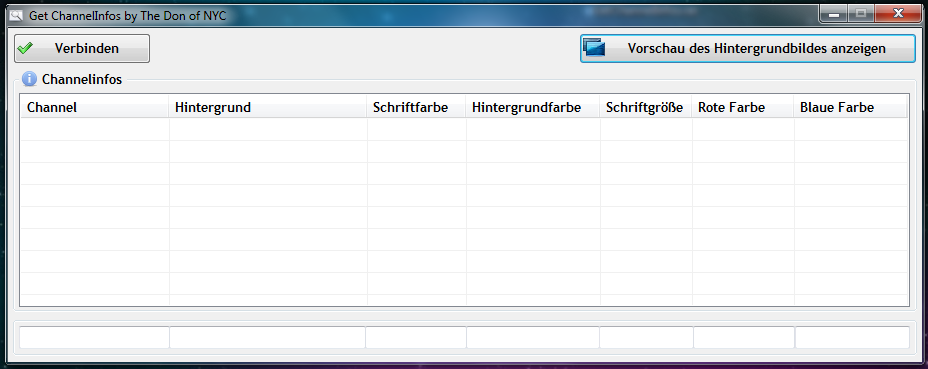Select the Hintergrundfarbe column header
The image size is (928, 369).
click(x=533, y=108)
